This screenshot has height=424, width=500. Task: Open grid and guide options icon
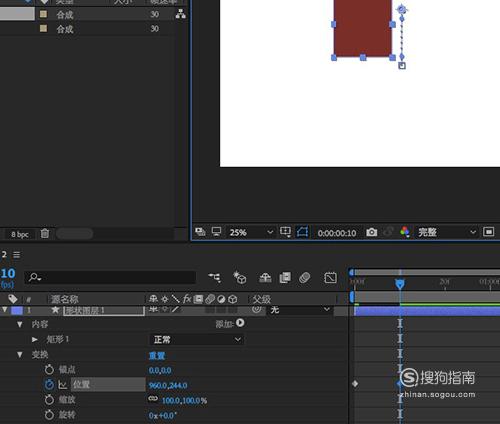tap(285, 232)
